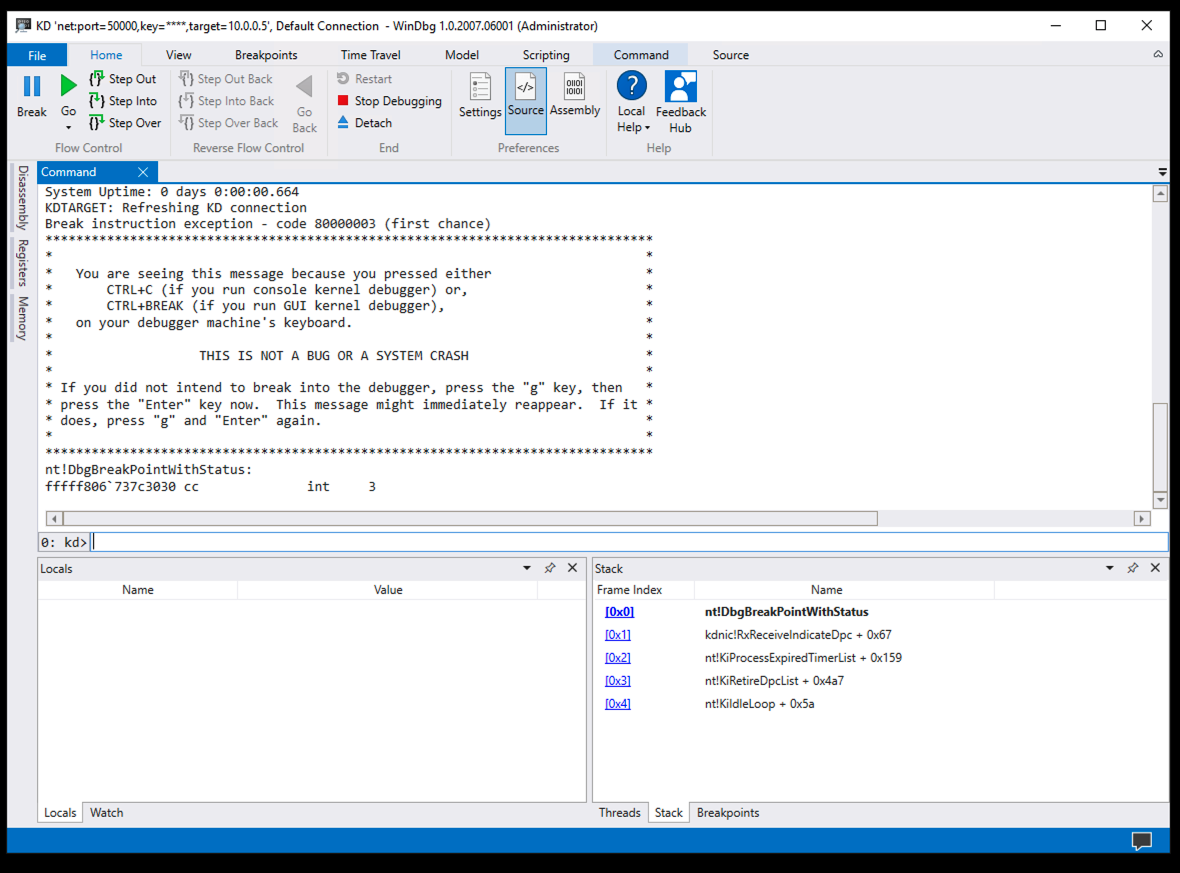The width and height of the screenshot is (1180, 873).
Task: Select stack frame 0x2 link
Action: click(x=618, y=658)
